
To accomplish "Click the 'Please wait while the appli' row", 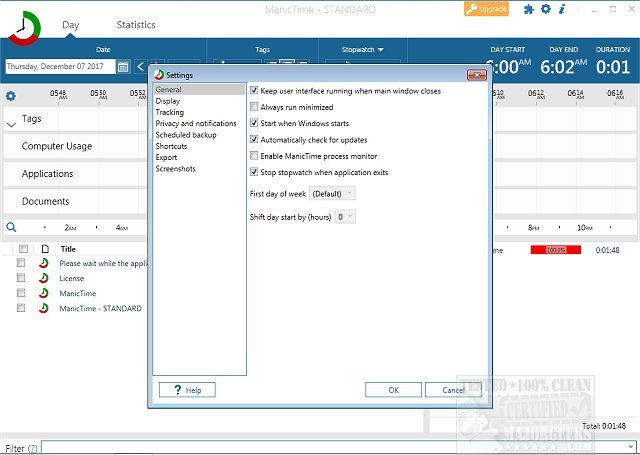I will 103,263.
